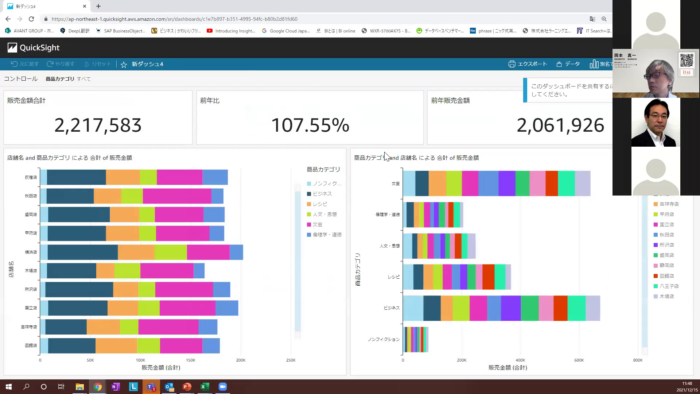
Task: Click first light-blue segment of ビジネス category bar
Action: [x=413, y=308]
